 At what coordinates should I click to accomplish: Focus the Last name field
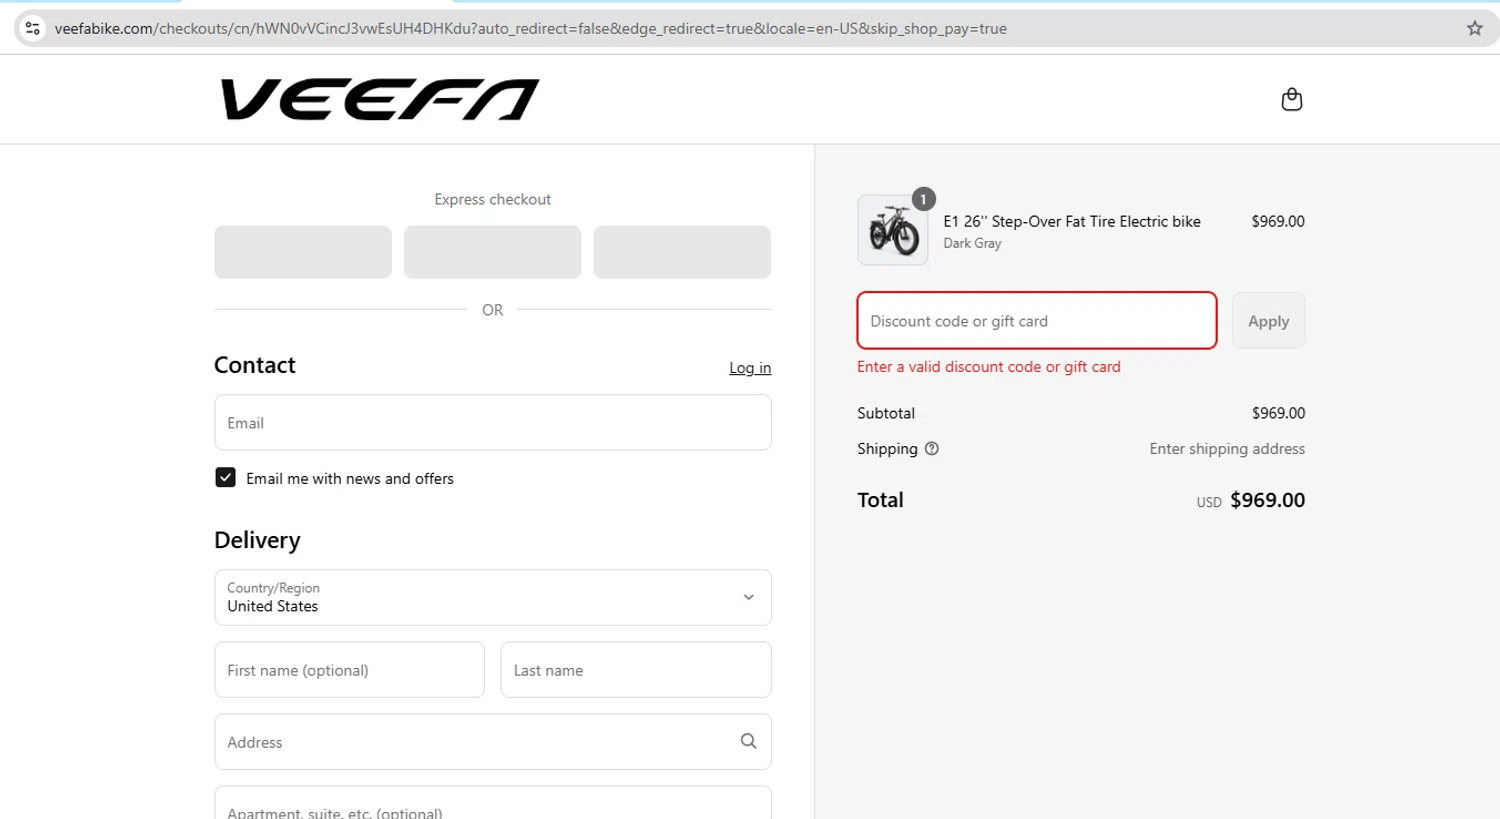tap(636, 670)
